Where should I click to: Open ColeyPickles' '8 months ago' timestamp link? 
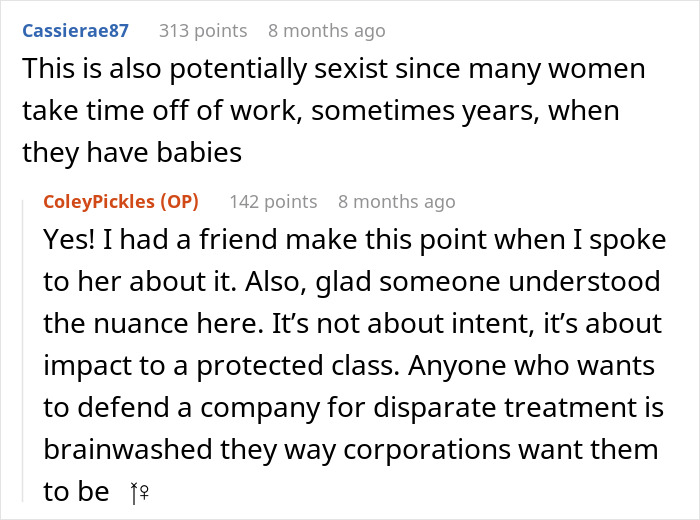point(396,202)
